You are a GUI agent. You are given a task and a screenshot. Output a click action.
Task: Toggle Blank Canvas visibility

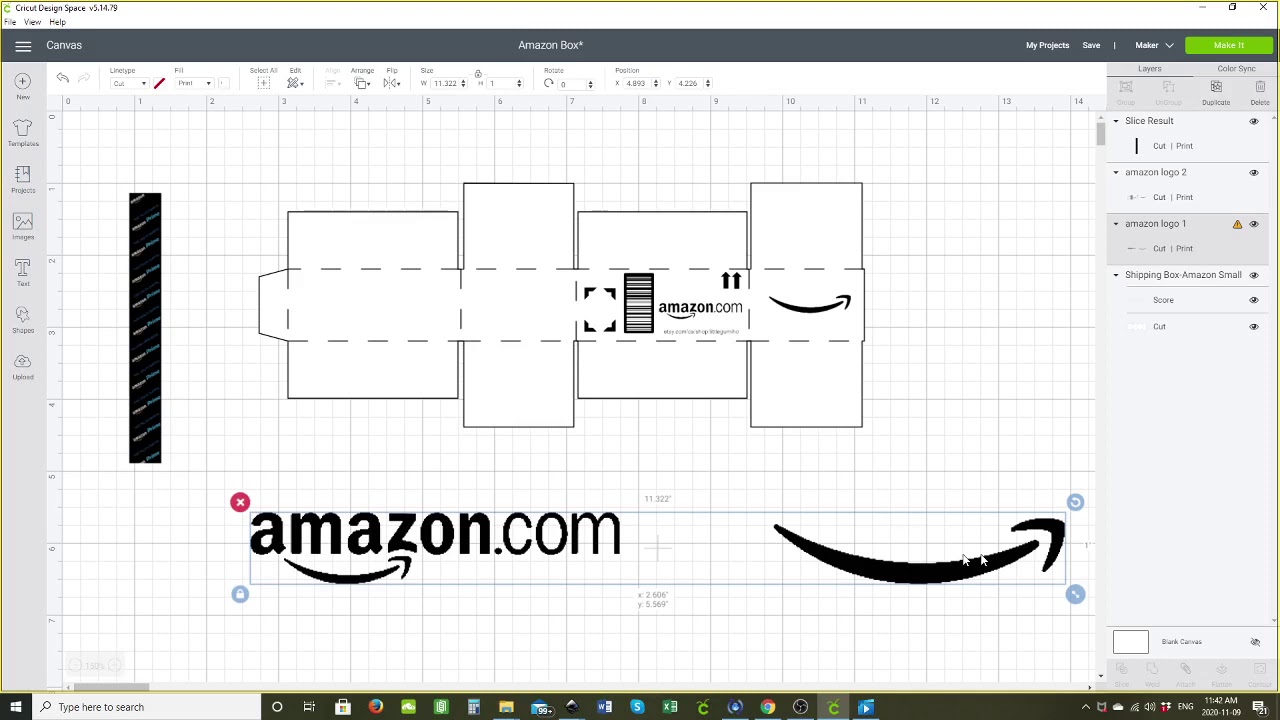[1255, 642]
